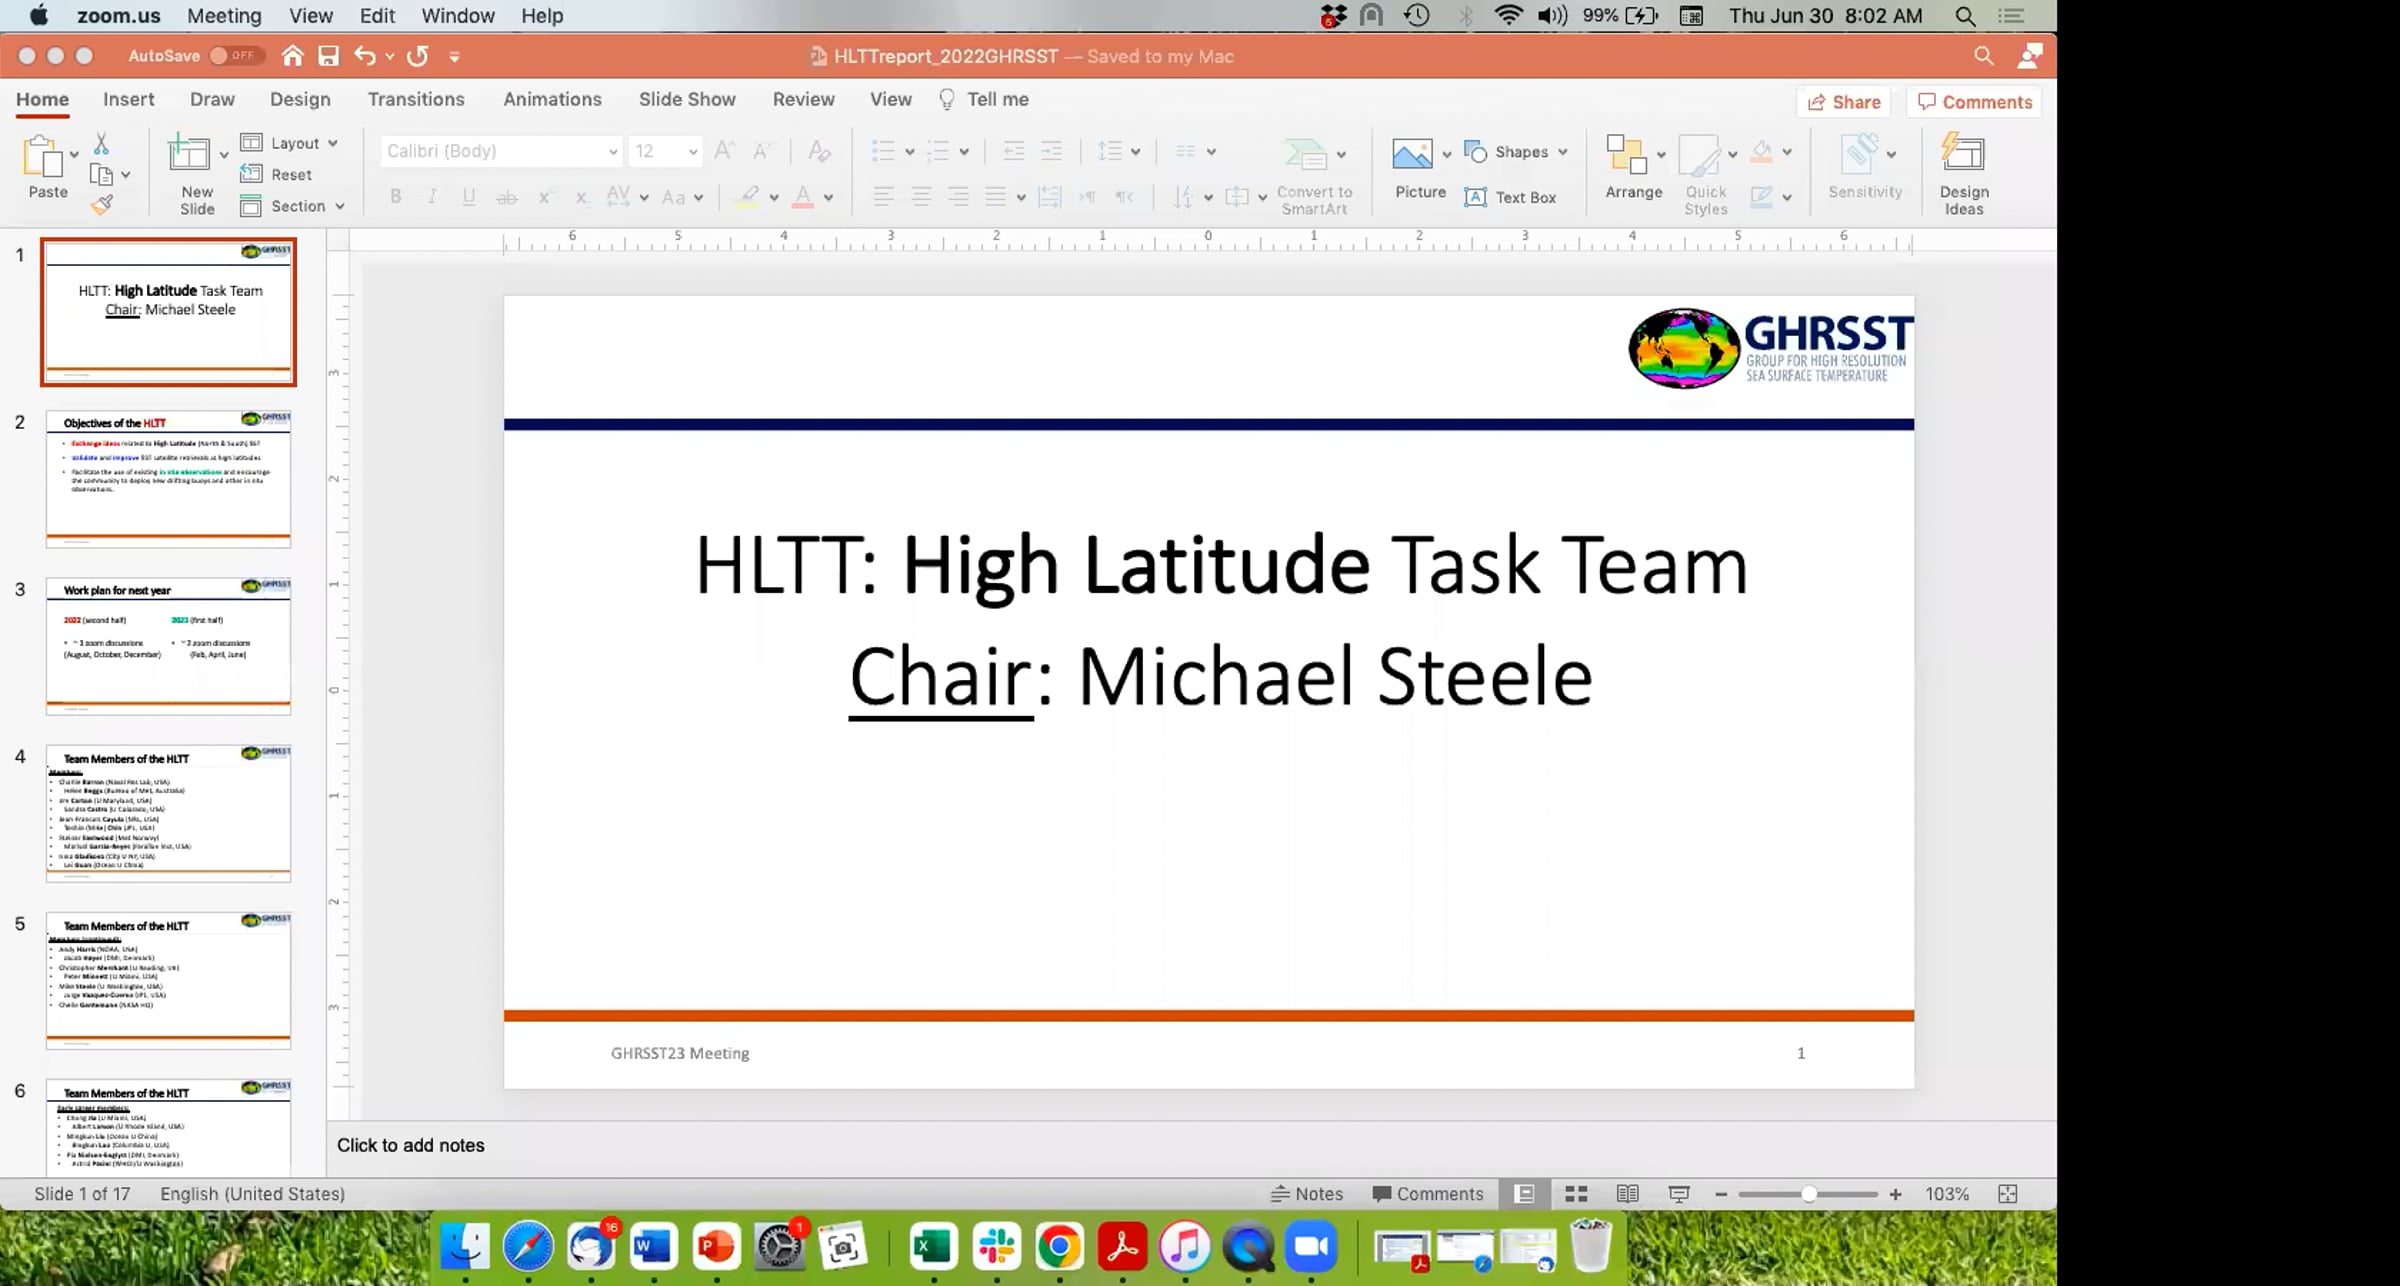Expand the Layout dropdown

[333, 143]
